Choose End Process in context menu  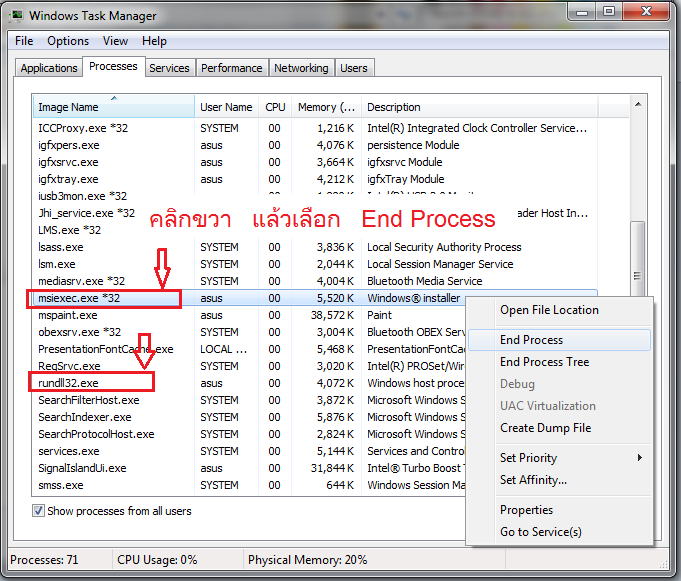531,340
